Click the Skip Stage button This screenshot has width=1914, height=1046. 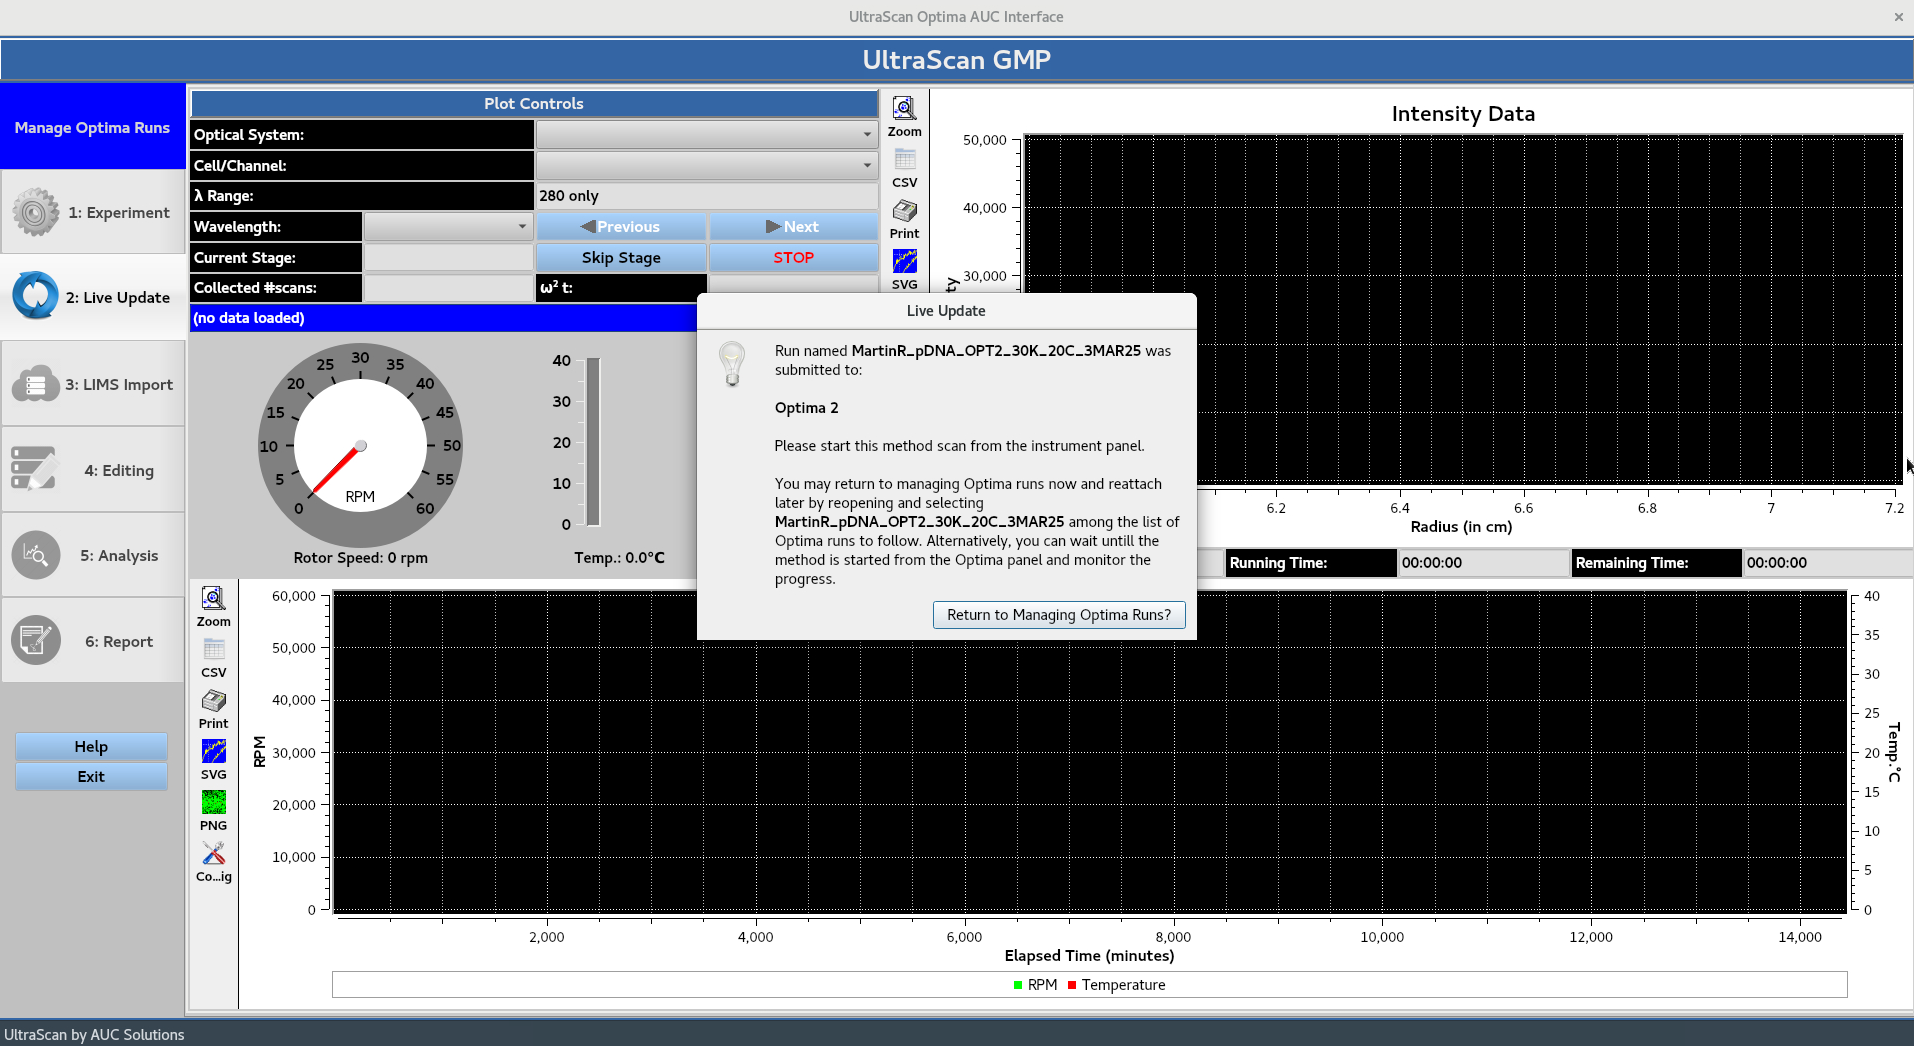[x=621, y=257]
